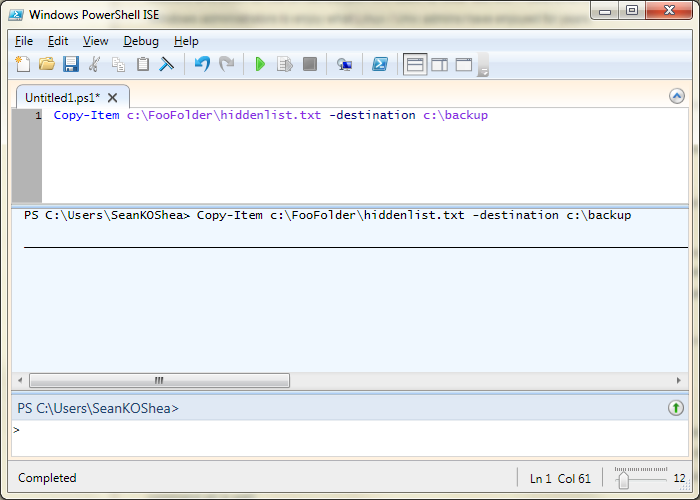Screen dimensions: 700x500
Task: Click the Ln 1 Col 61 indicator
Action: point(560,479)
